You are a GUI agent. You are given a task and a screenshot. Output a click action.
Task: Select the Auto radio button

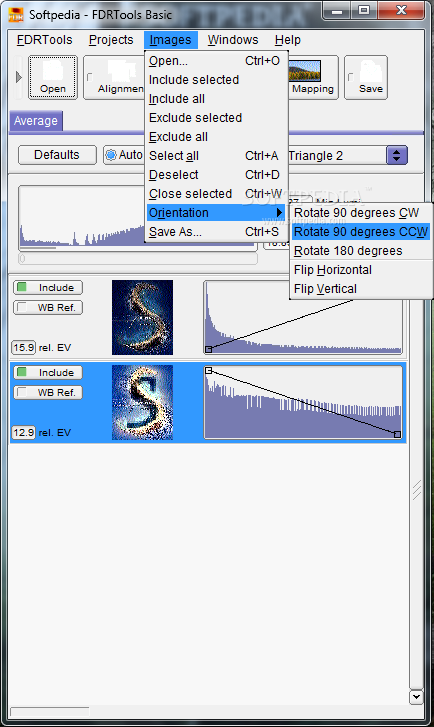(111, 155)
